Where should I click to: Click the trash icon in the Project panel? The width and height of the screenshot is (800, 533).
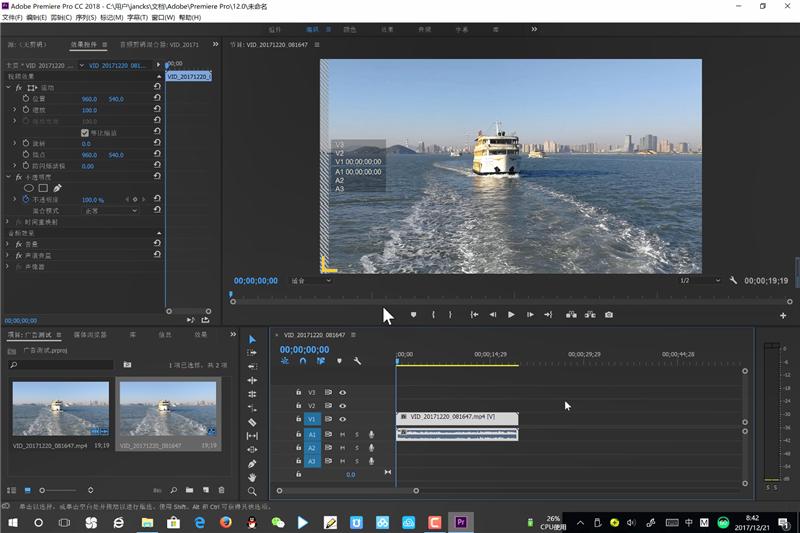tap(221, 490)
